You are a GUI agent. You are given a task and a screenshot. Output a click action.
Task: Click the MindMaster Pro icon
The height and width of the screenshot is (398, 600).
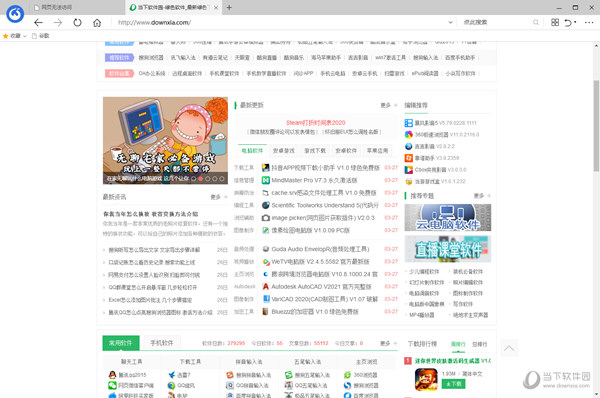[x=266, y=180]
